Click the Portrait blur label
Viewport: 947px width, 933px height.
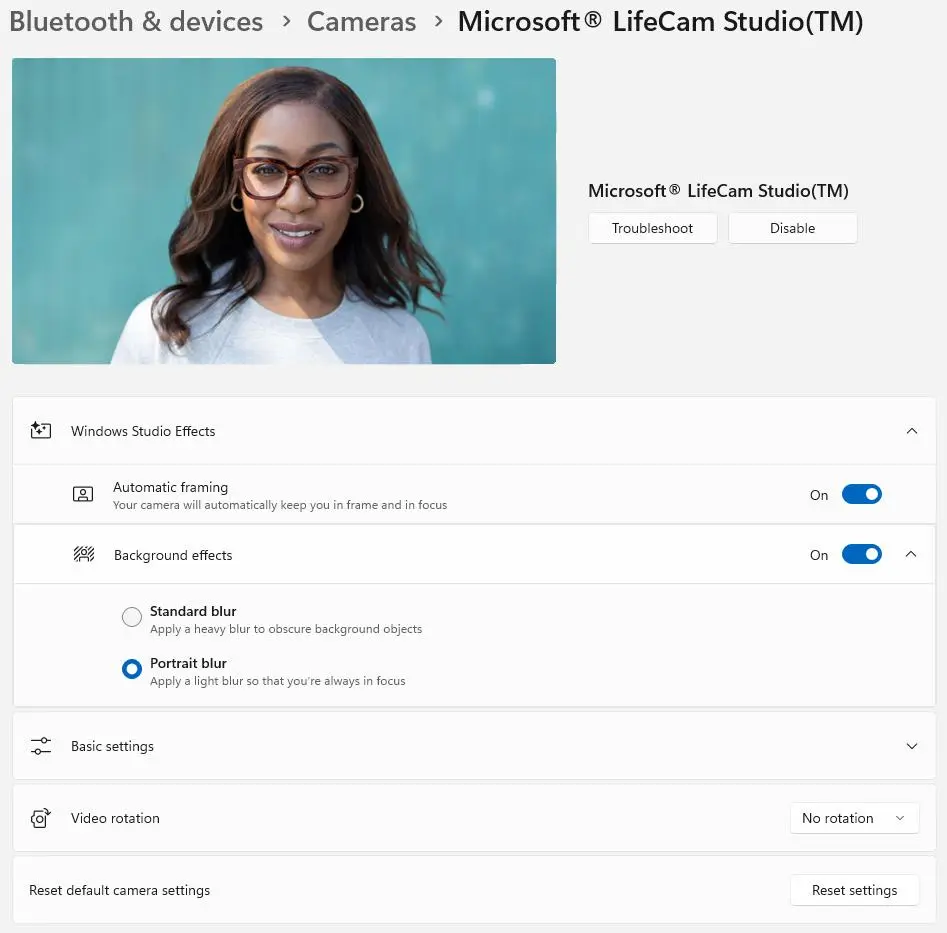188,663
